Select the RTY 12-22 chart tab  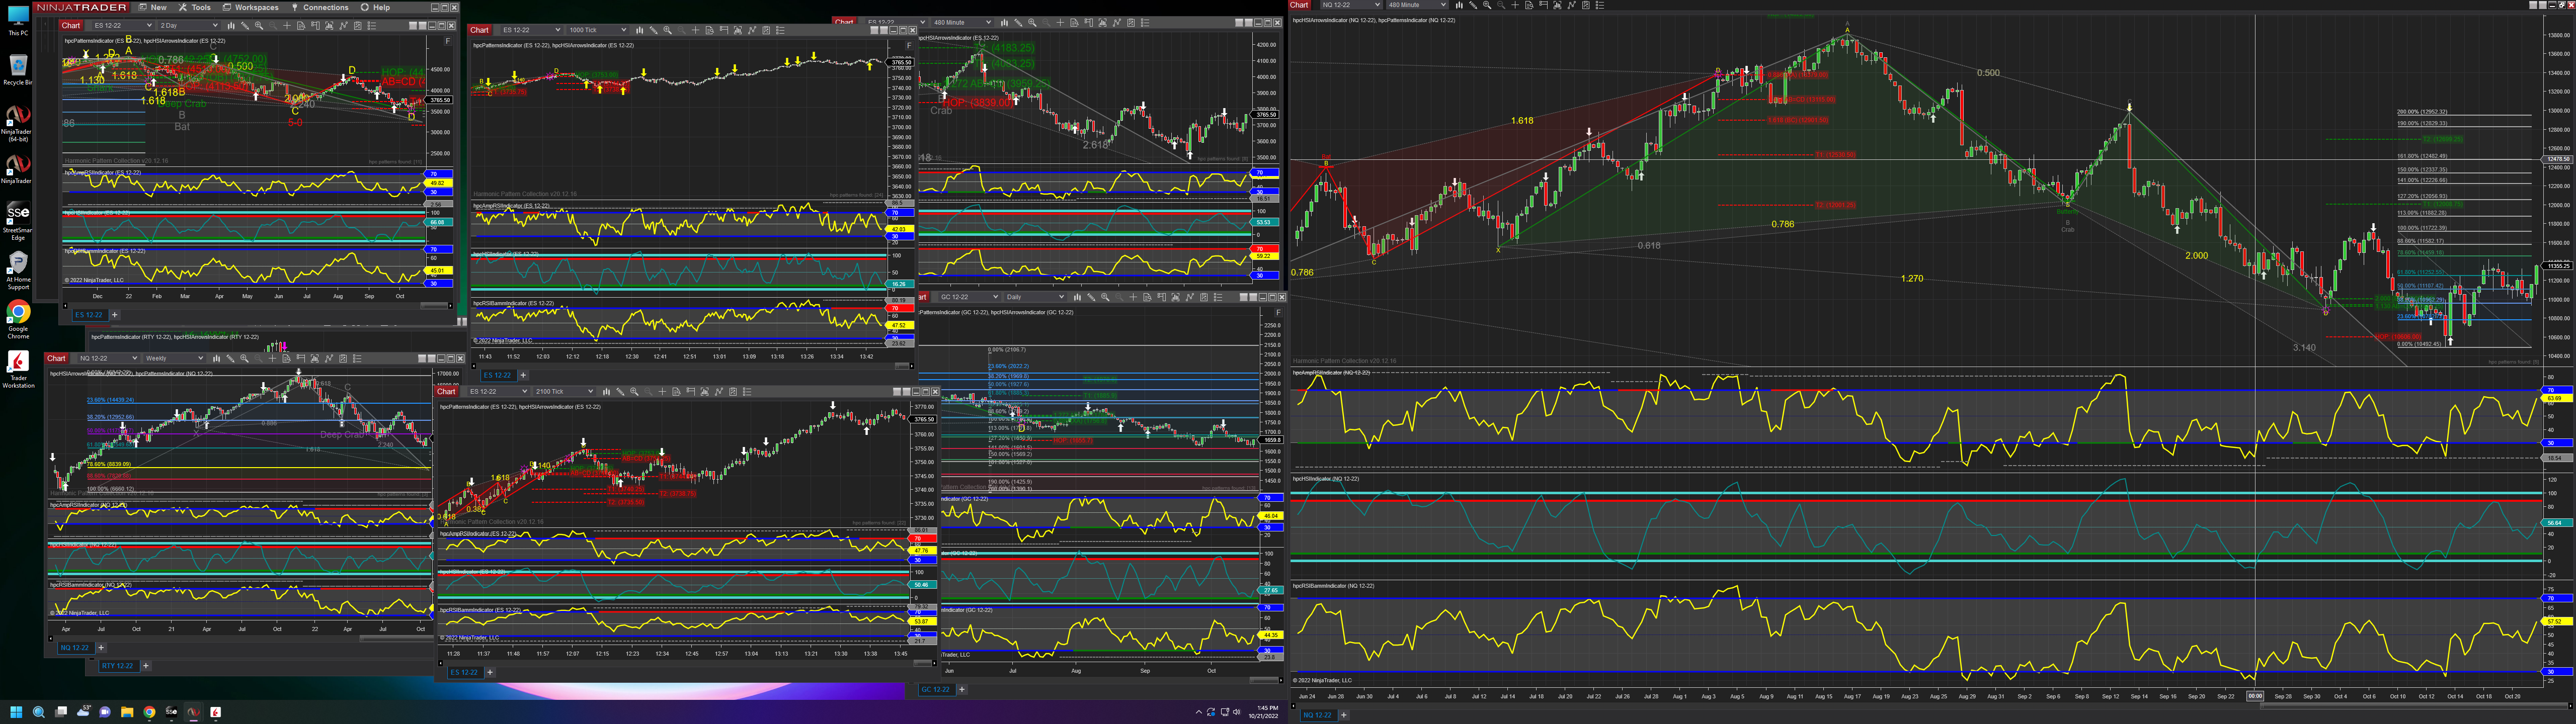pyautogui.click(x=117, y=666)
